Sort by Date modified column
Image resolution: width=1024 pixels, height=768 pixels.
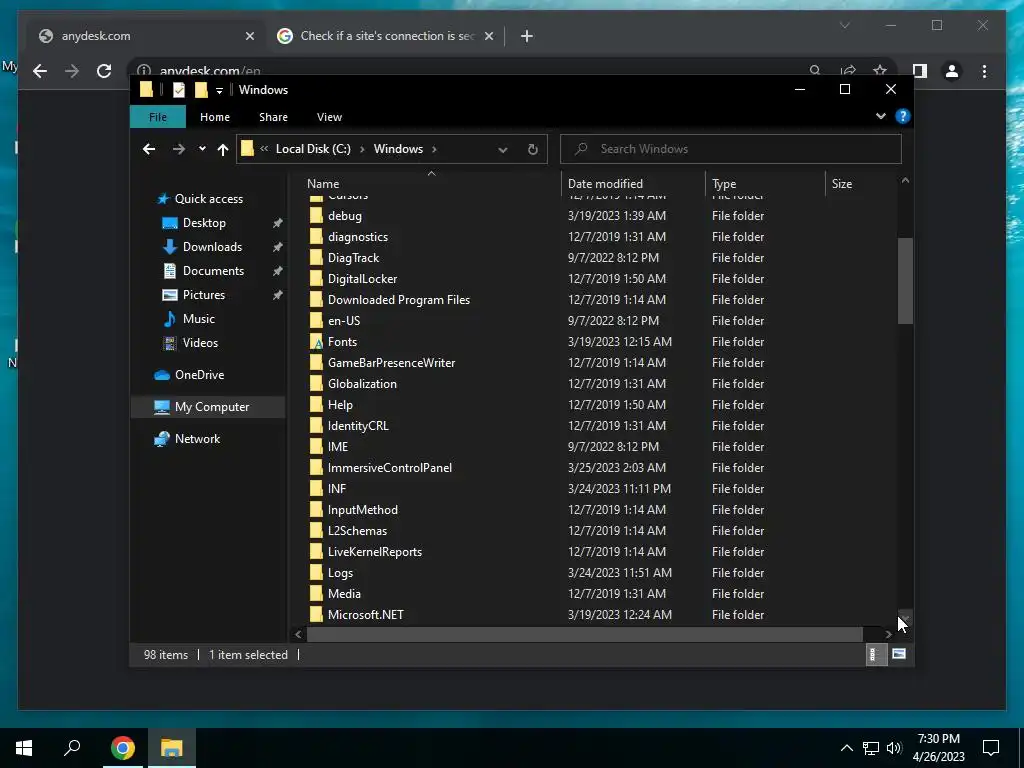tap(605, 184)
